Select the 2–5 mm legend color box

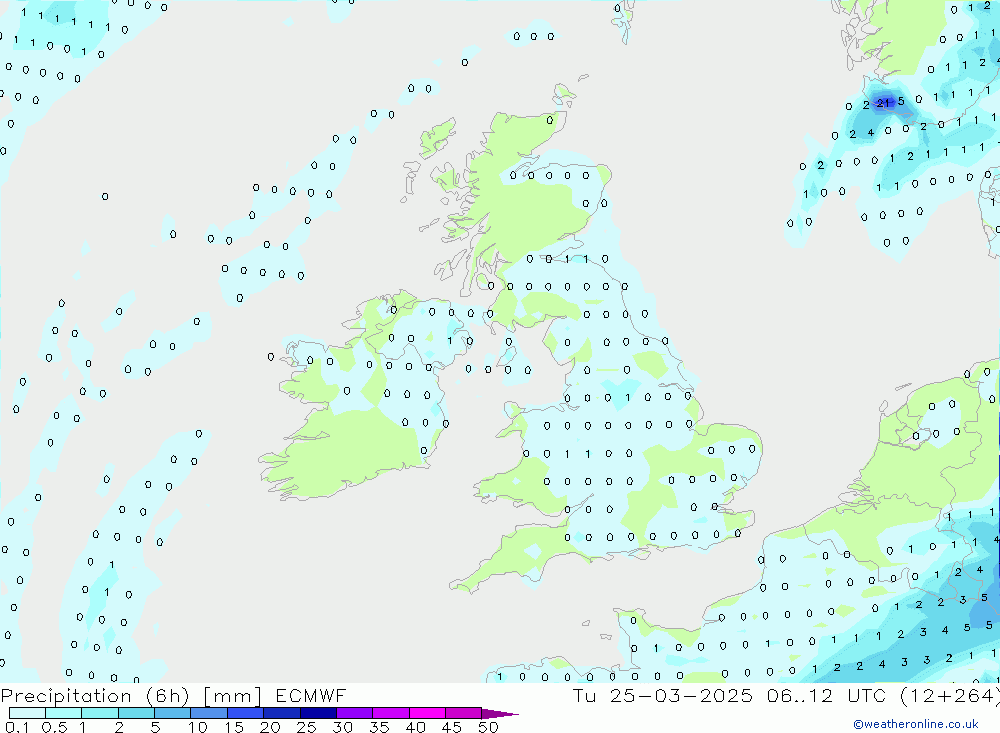136,713
